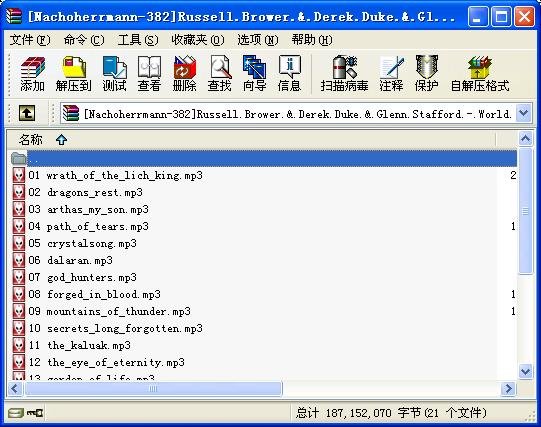Image resolution: width=541 pixels, height=427 pixels.
Task: Click the archive books icon in address bar
Action: [71, 113]
